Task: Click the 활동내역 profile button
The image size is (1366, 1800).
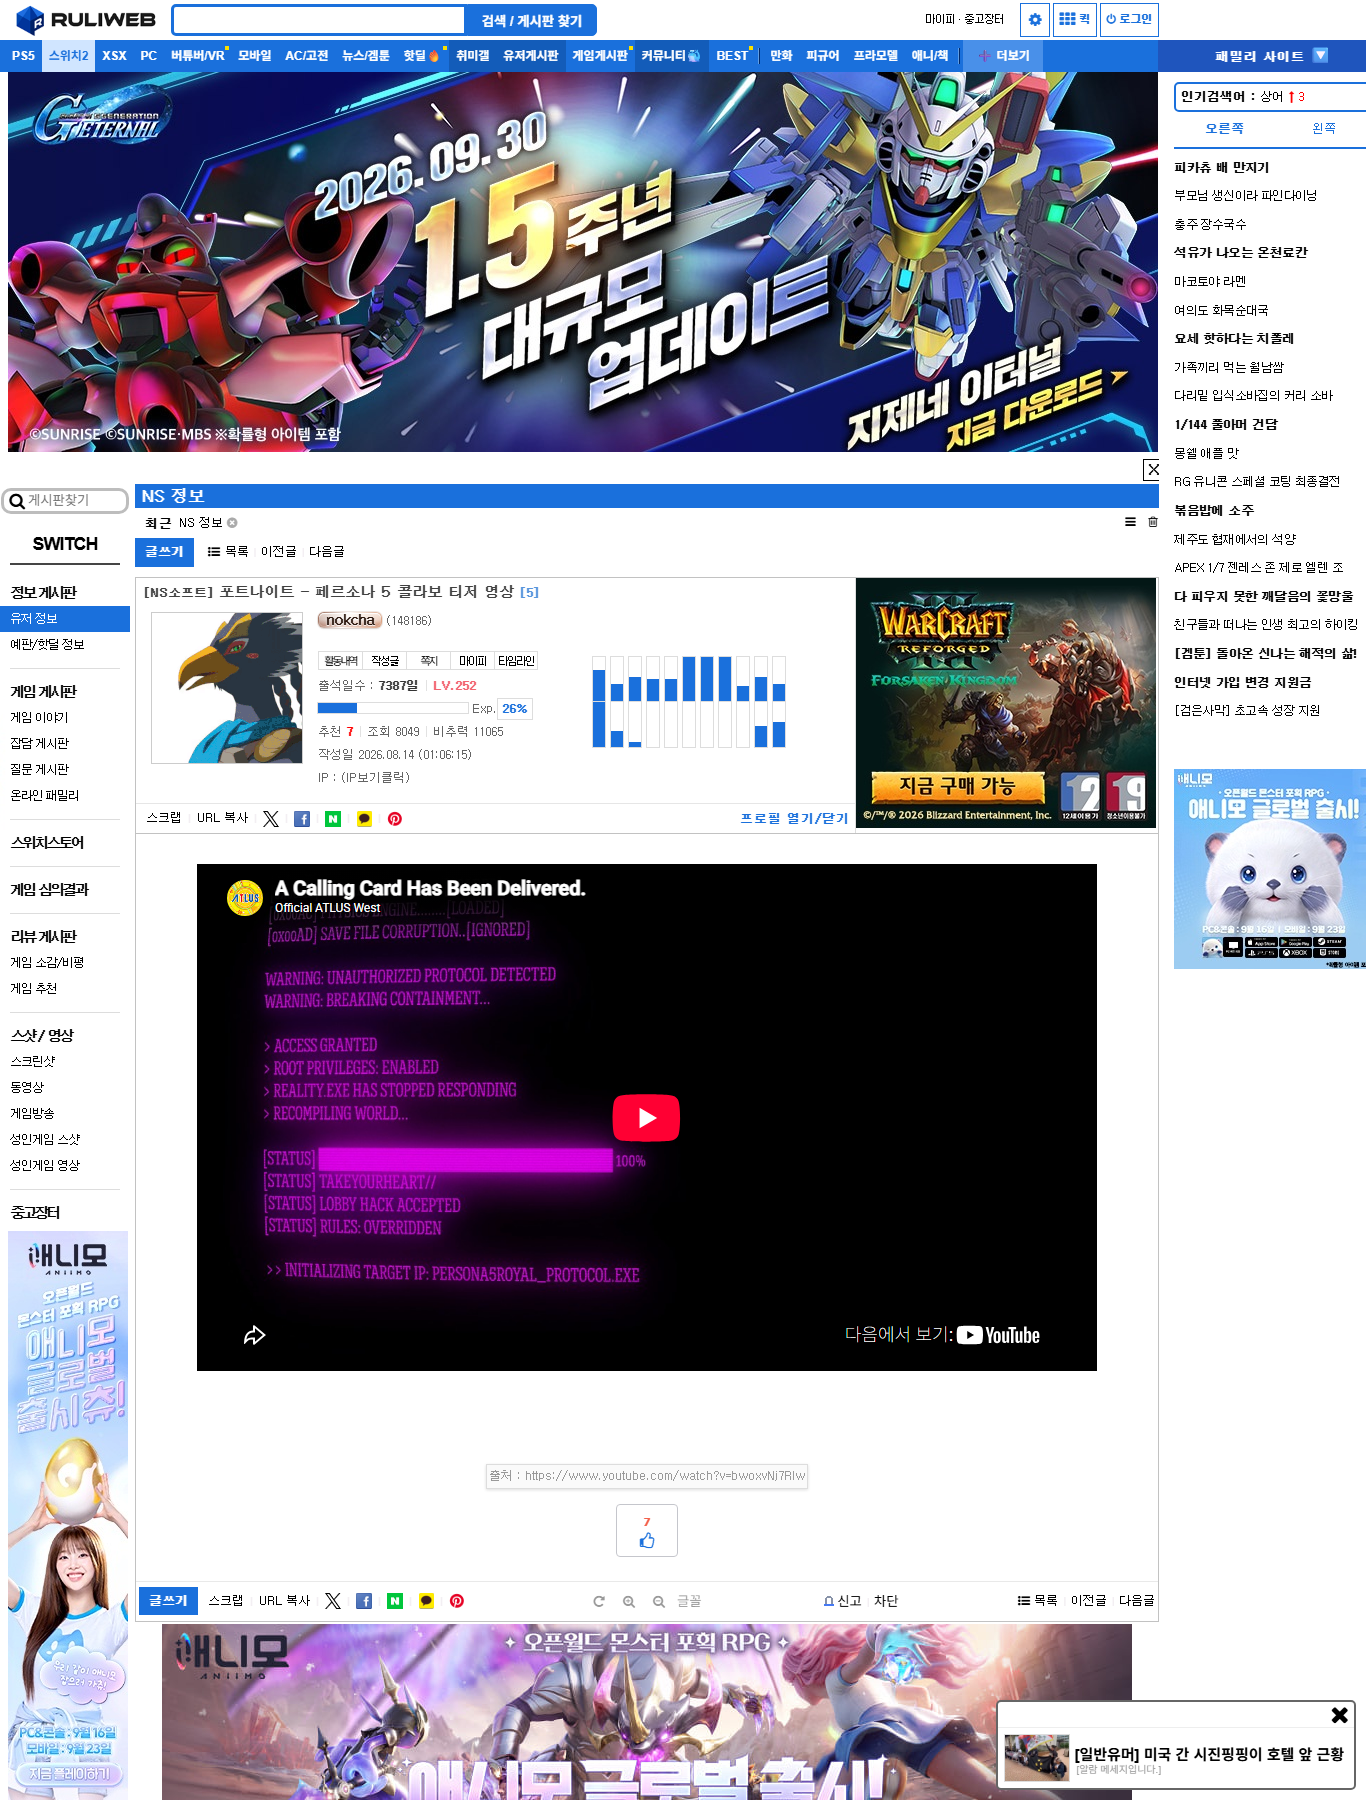Action: (341, 661)
